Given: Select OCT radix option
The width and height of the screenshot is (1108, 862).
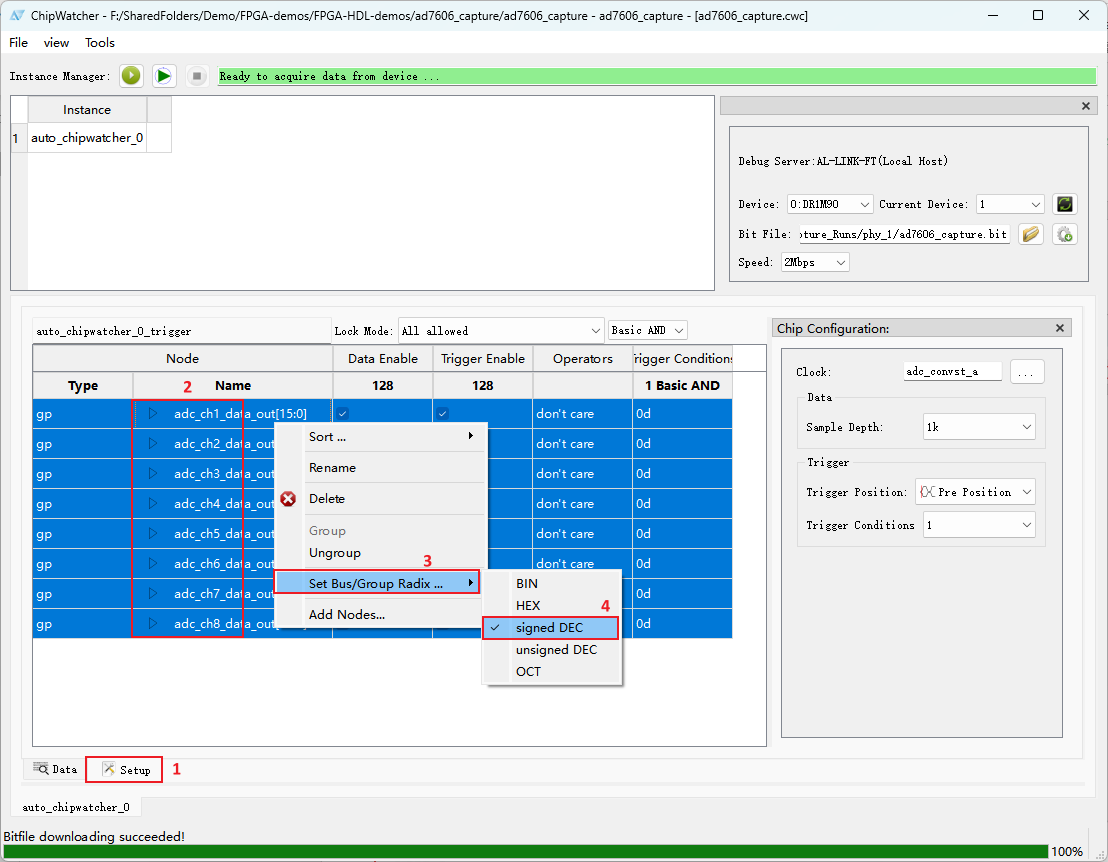Looking at the screenshot, I should pos(551,672).
